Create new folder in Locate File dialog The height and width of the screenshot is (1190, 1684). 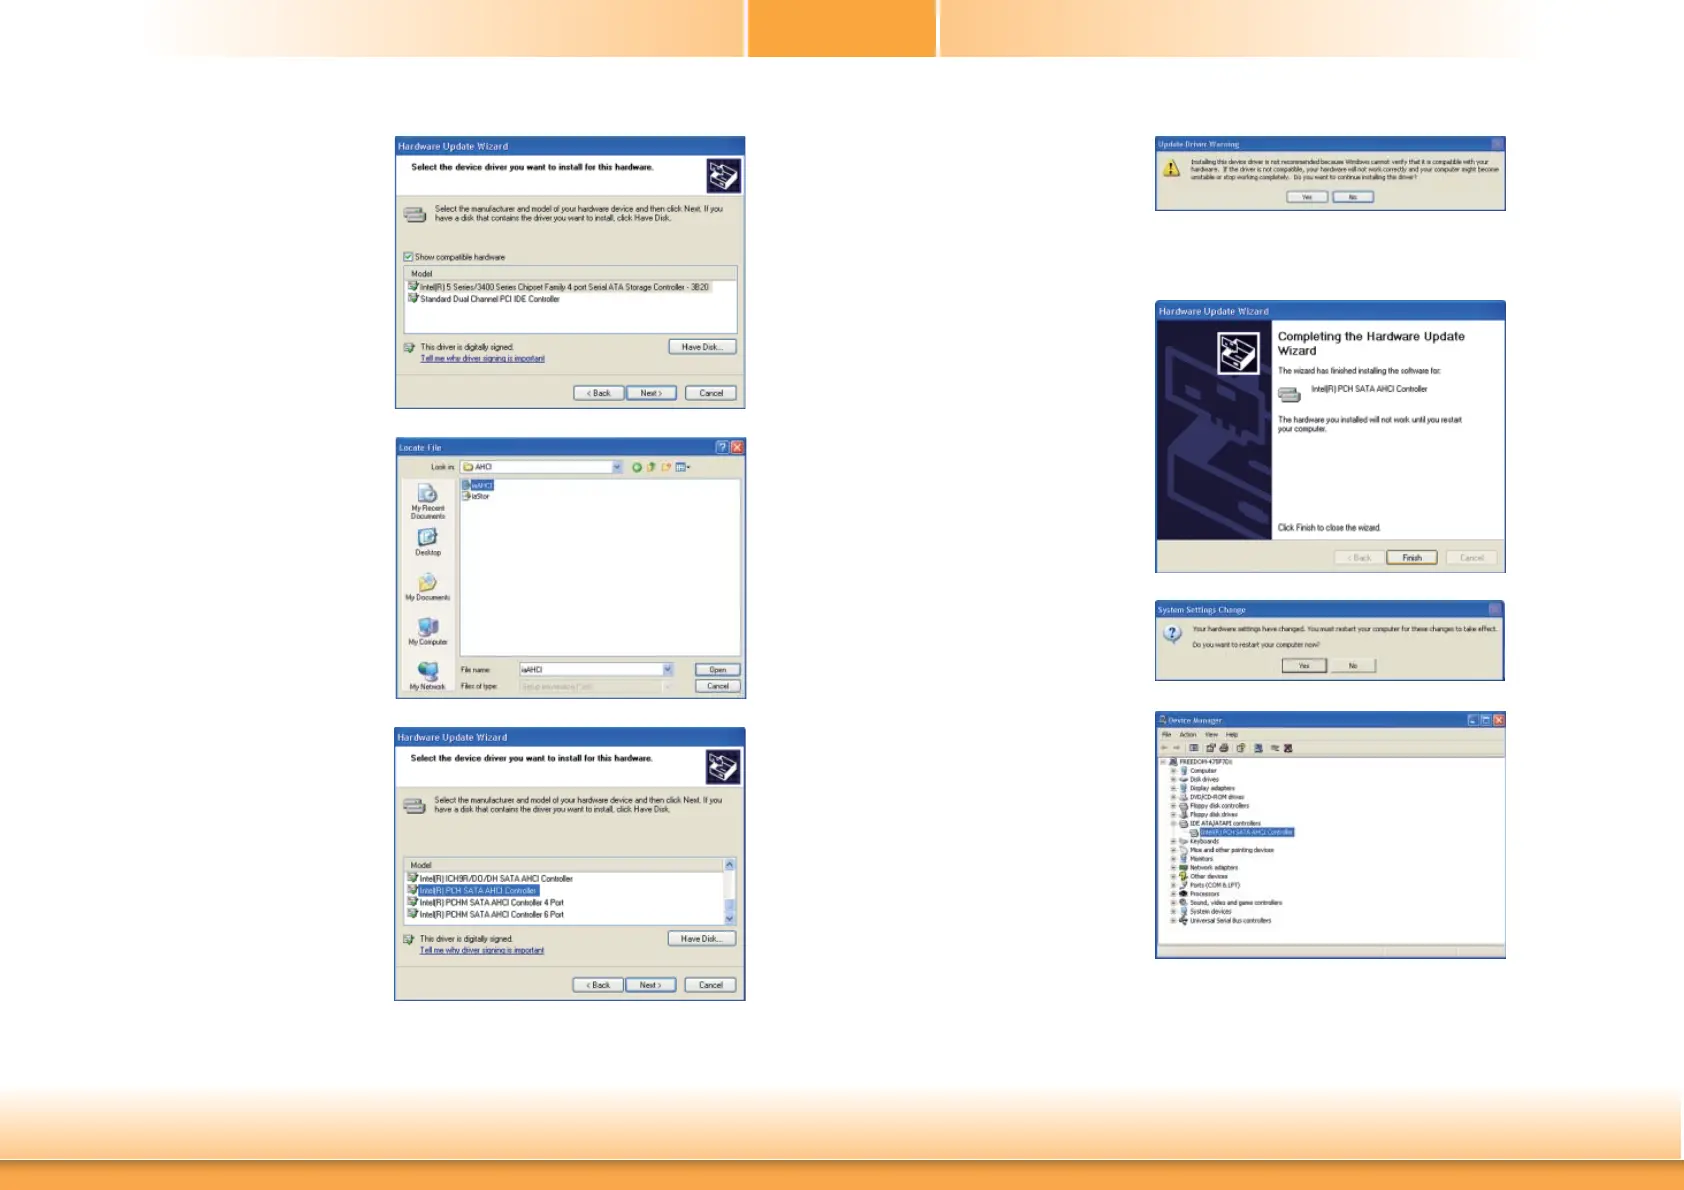click(666, 467)
